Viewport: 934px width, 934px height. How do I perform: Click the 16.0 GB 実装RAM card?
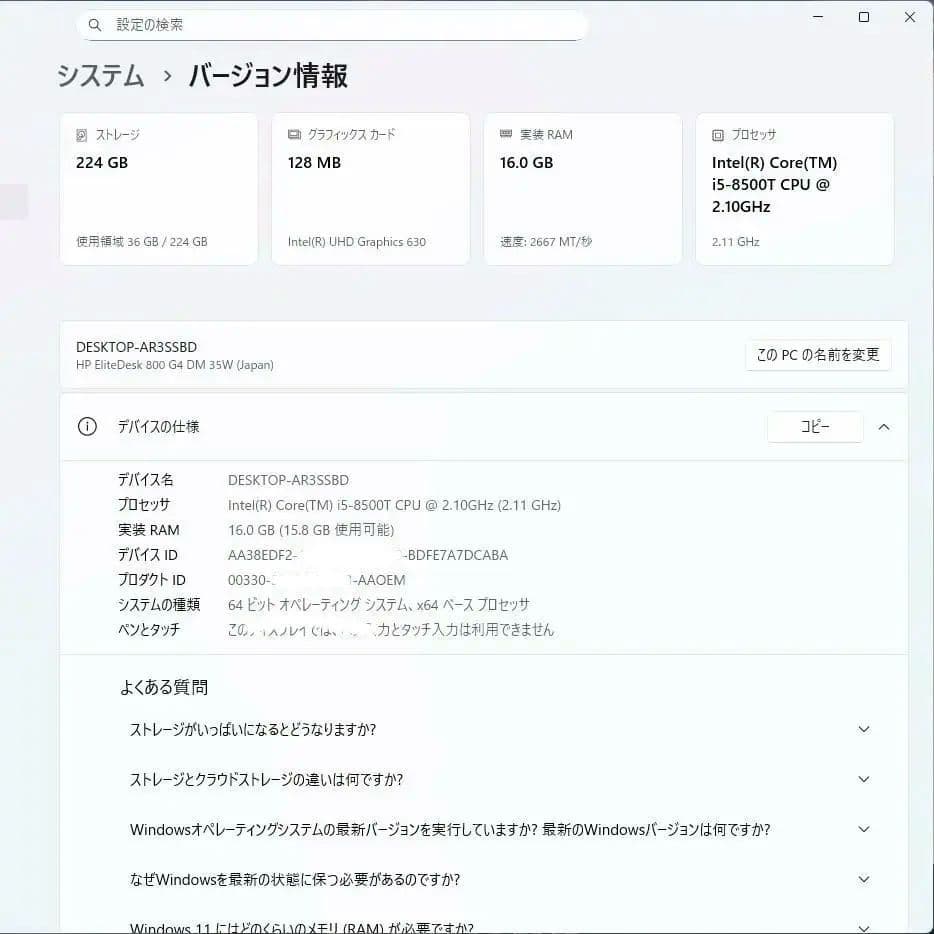(x=582, y=188)
